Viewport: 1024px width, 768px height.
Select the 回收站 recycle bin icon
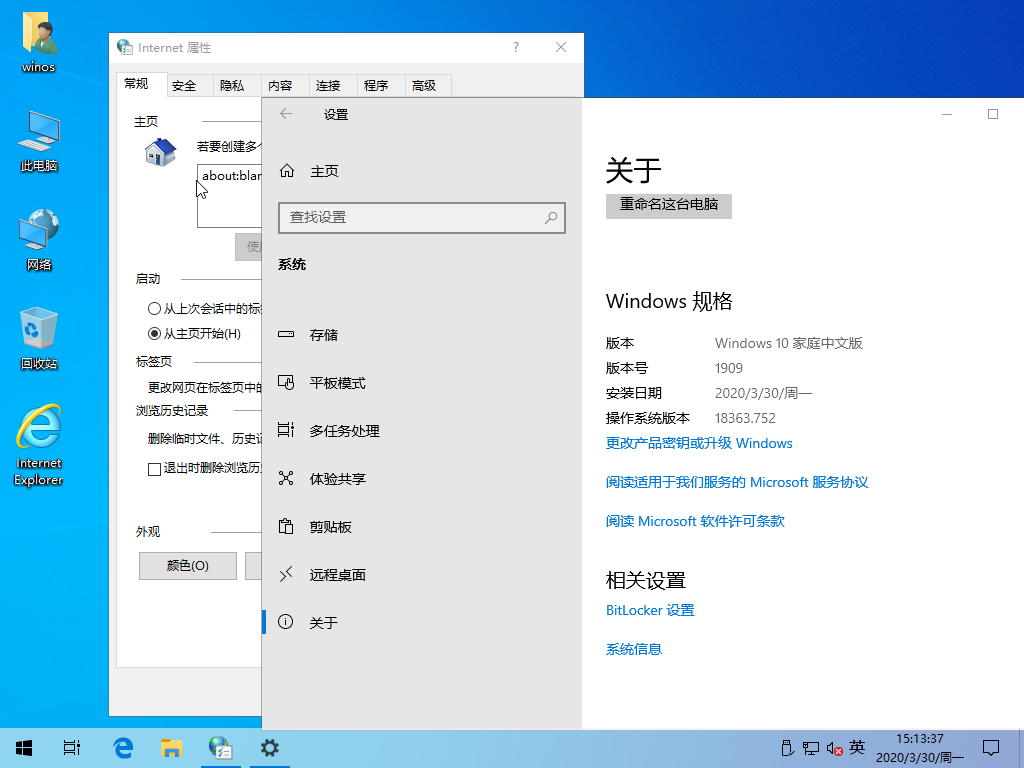[39, 338]
